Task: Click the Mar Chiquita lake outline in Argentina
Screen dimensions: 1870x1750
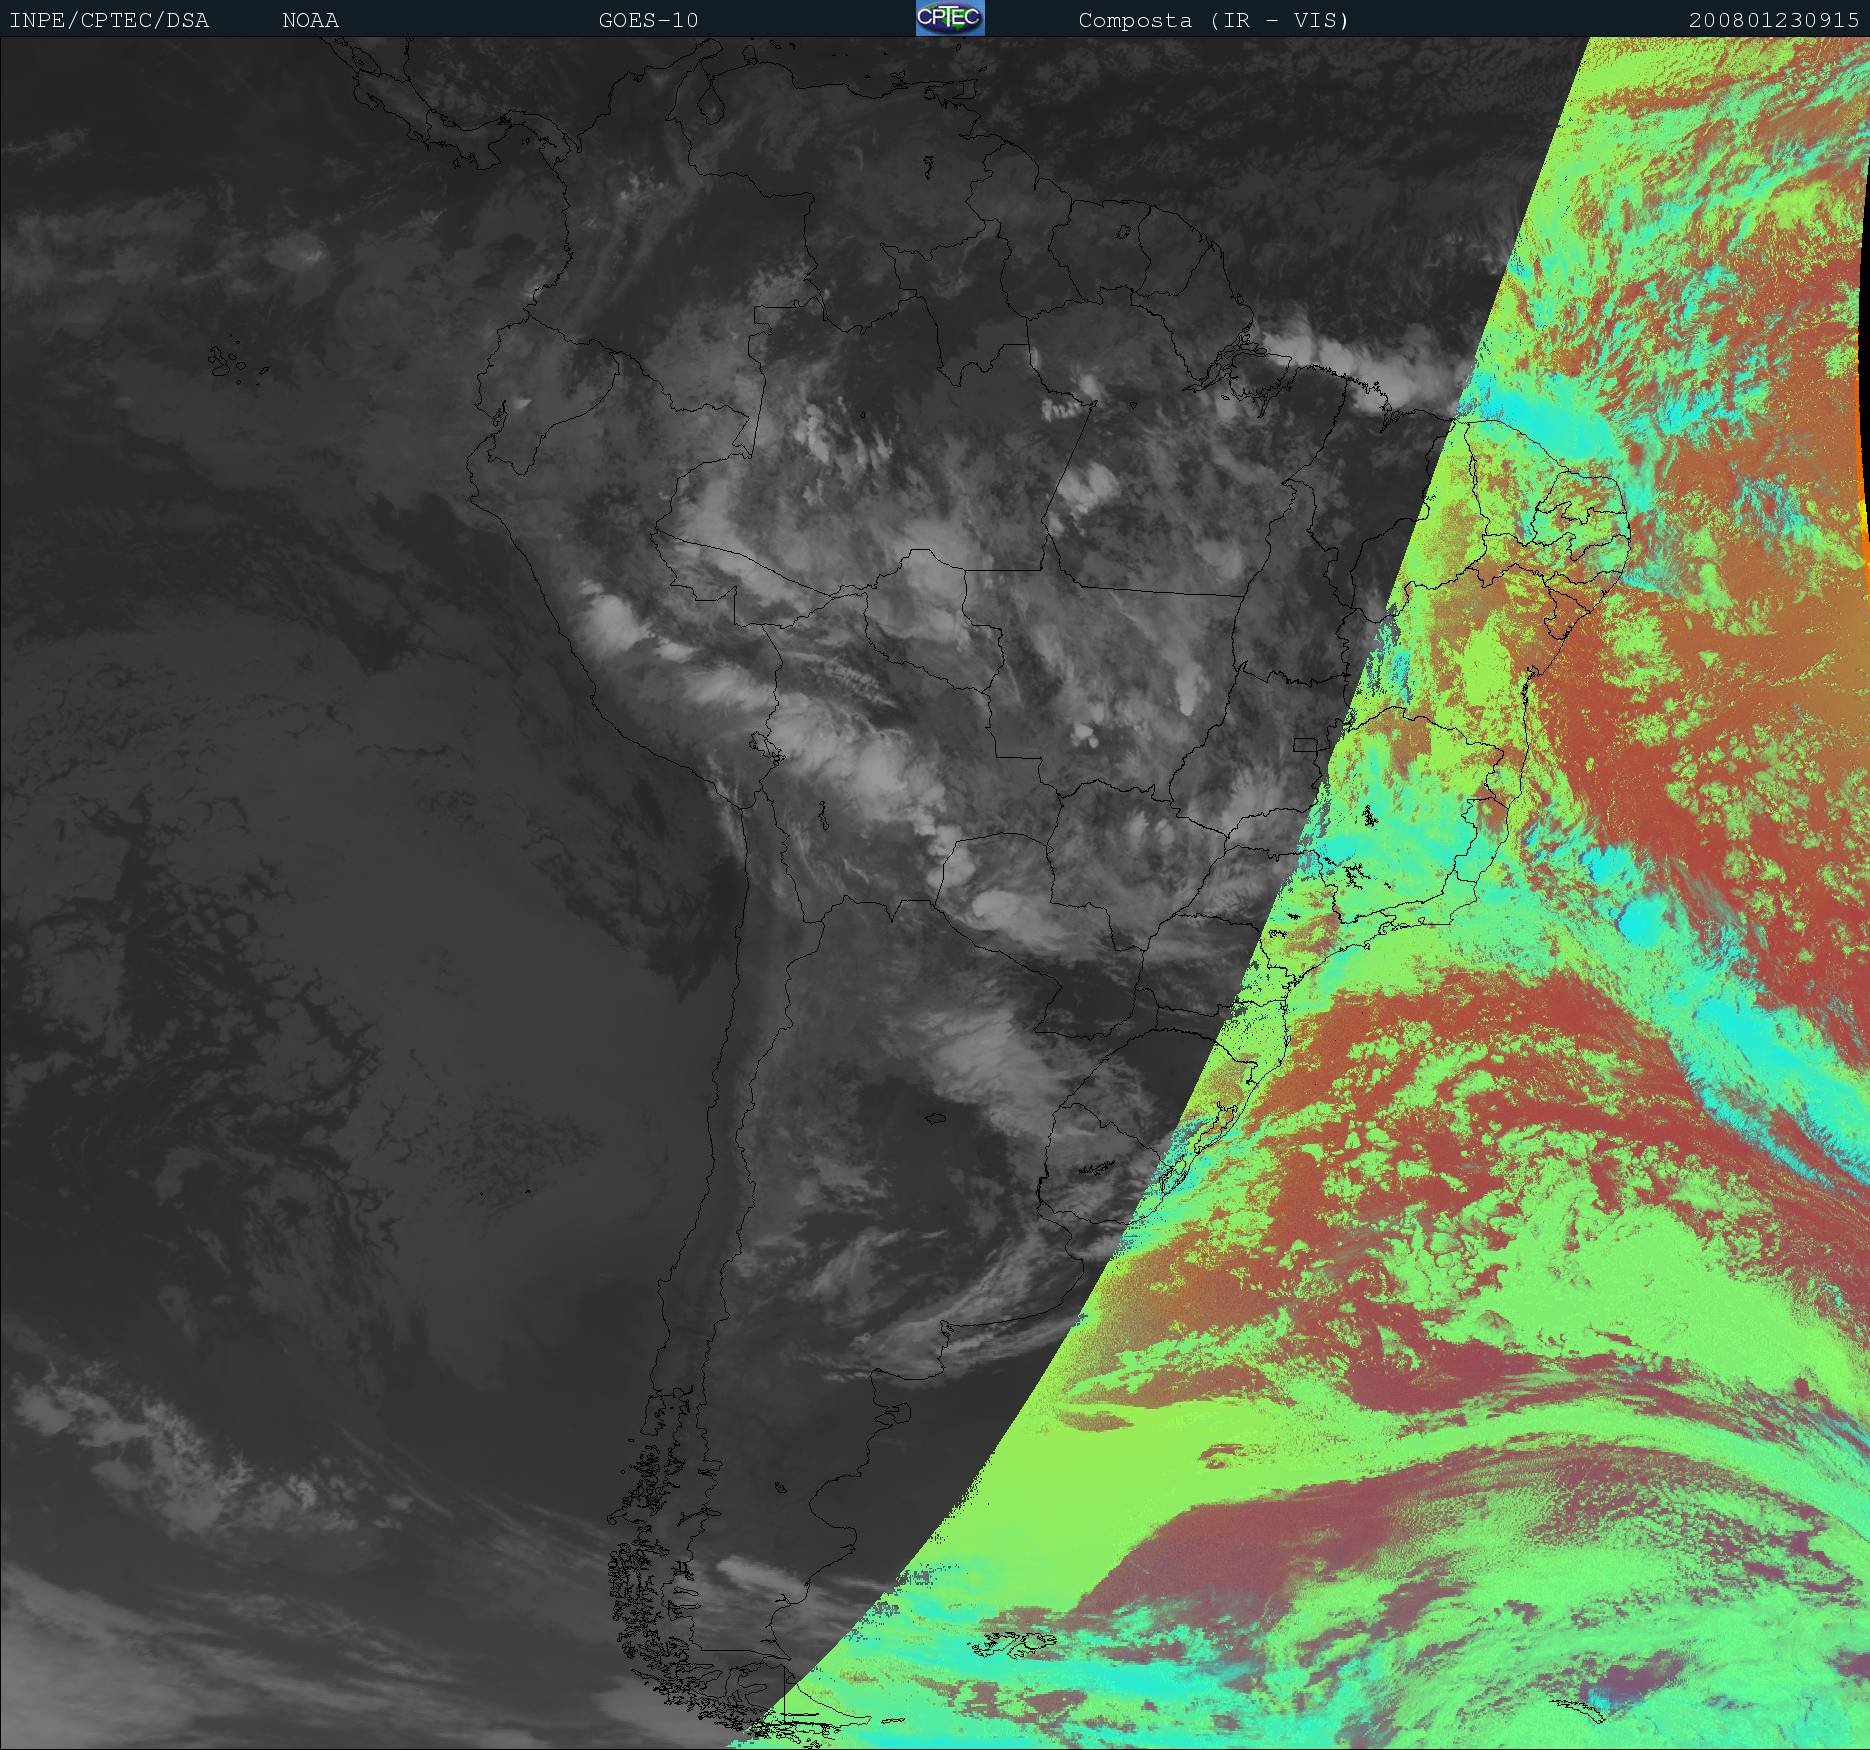Action: pyautogui.click(x=935, y=1118)
